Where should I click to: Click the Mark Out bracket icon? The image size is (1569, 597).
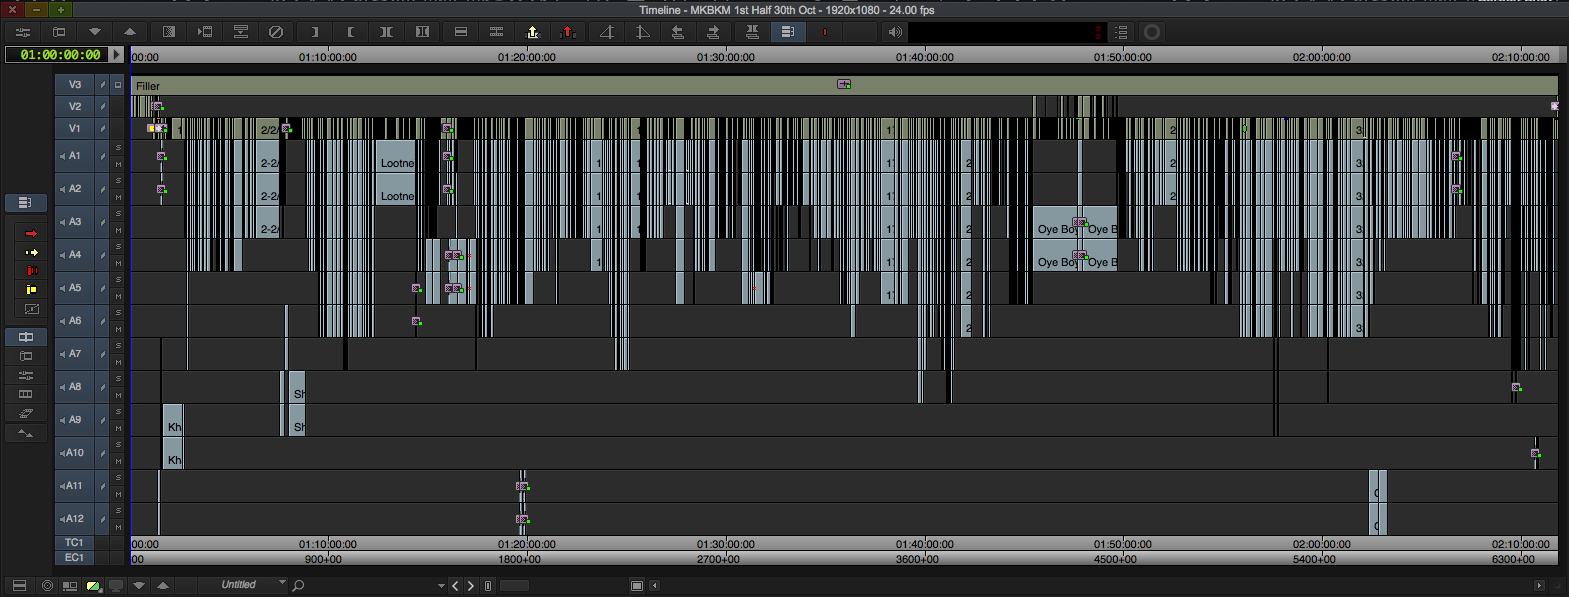(x=350, y=32)
